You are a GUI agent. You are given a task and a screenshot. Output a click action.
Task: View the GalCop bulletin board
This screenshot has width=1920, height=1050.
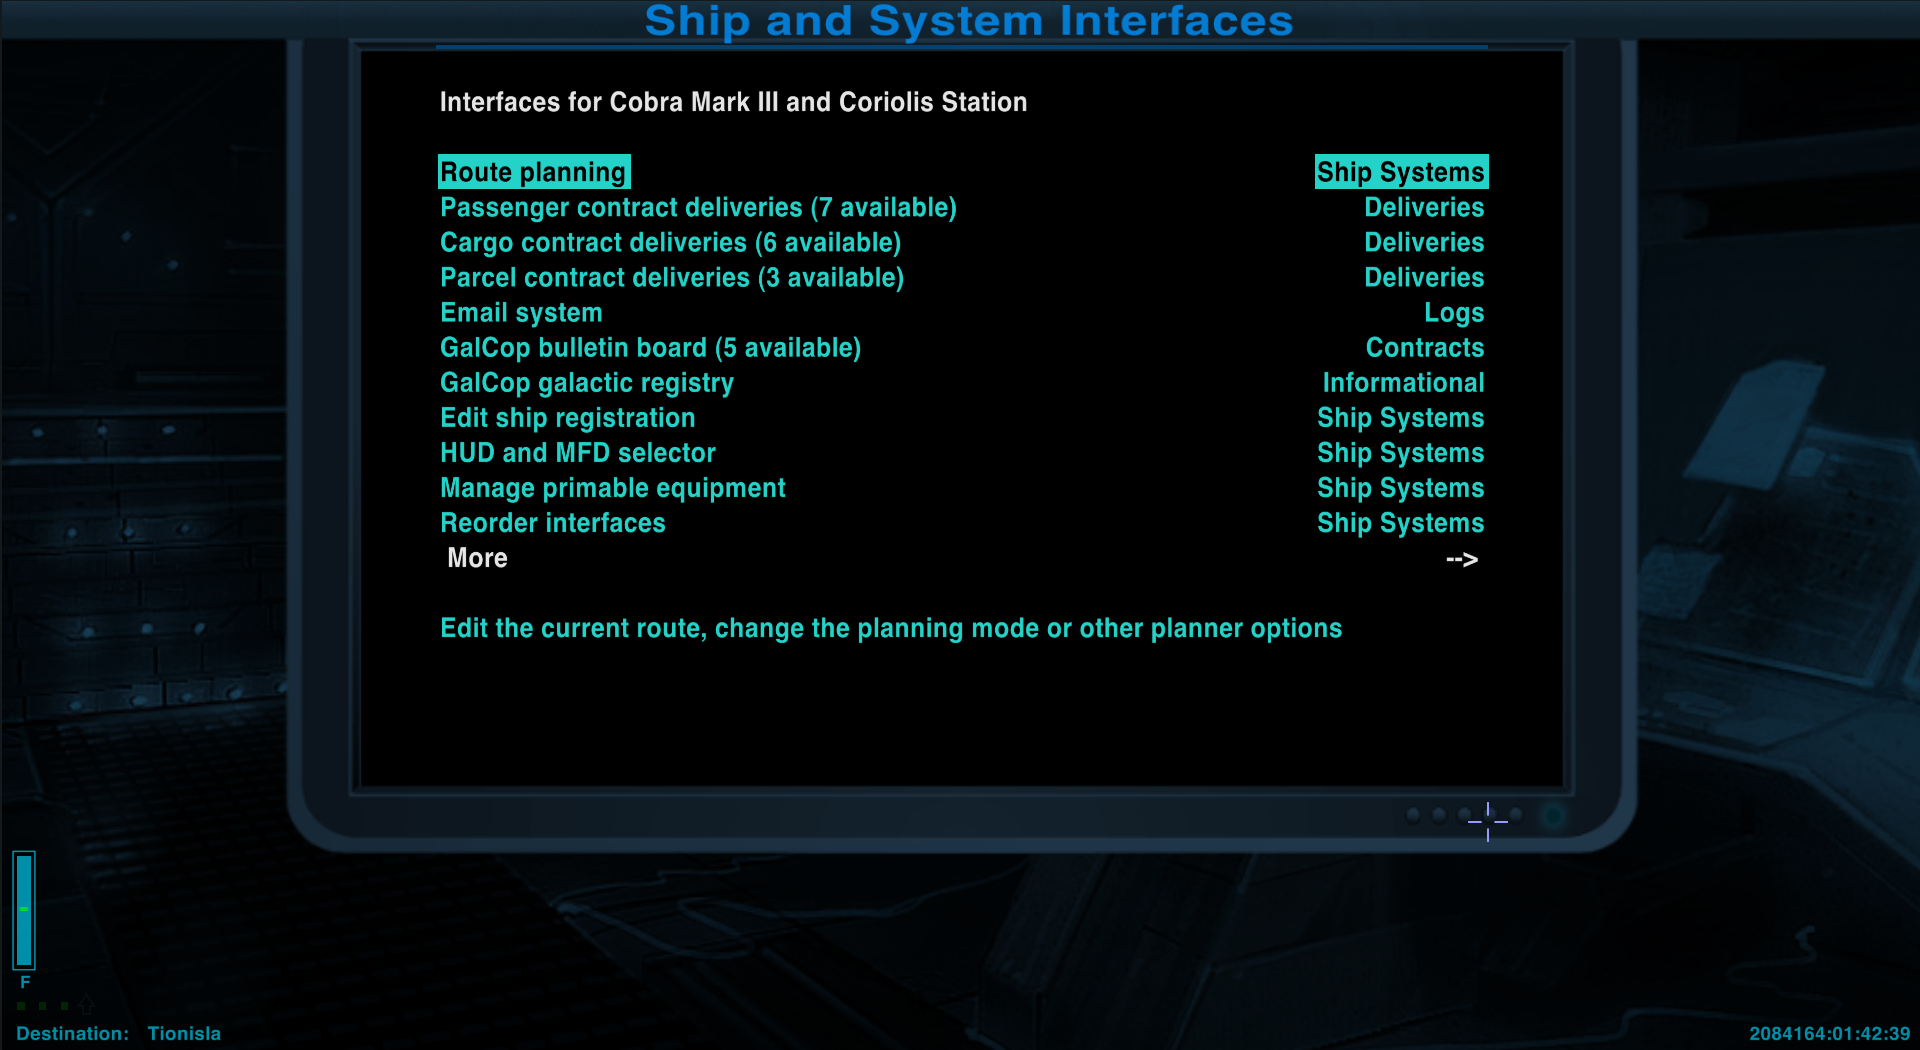tap(650, 347)
